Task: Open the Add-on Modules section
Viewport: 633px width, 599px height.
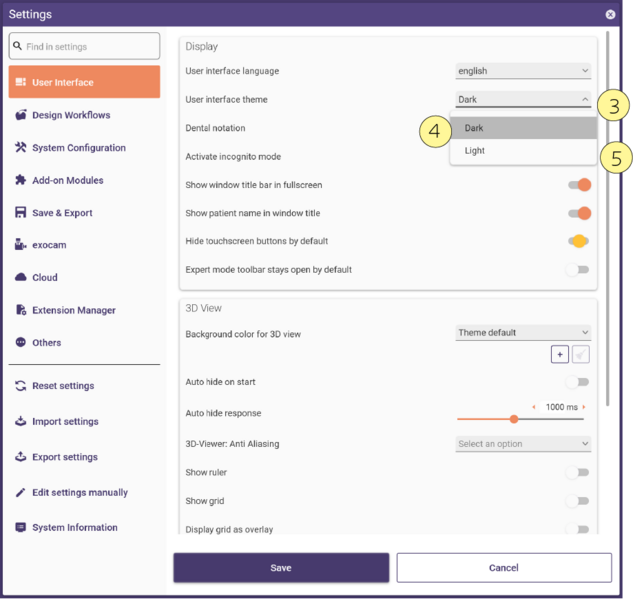Action: click(84, 180)
